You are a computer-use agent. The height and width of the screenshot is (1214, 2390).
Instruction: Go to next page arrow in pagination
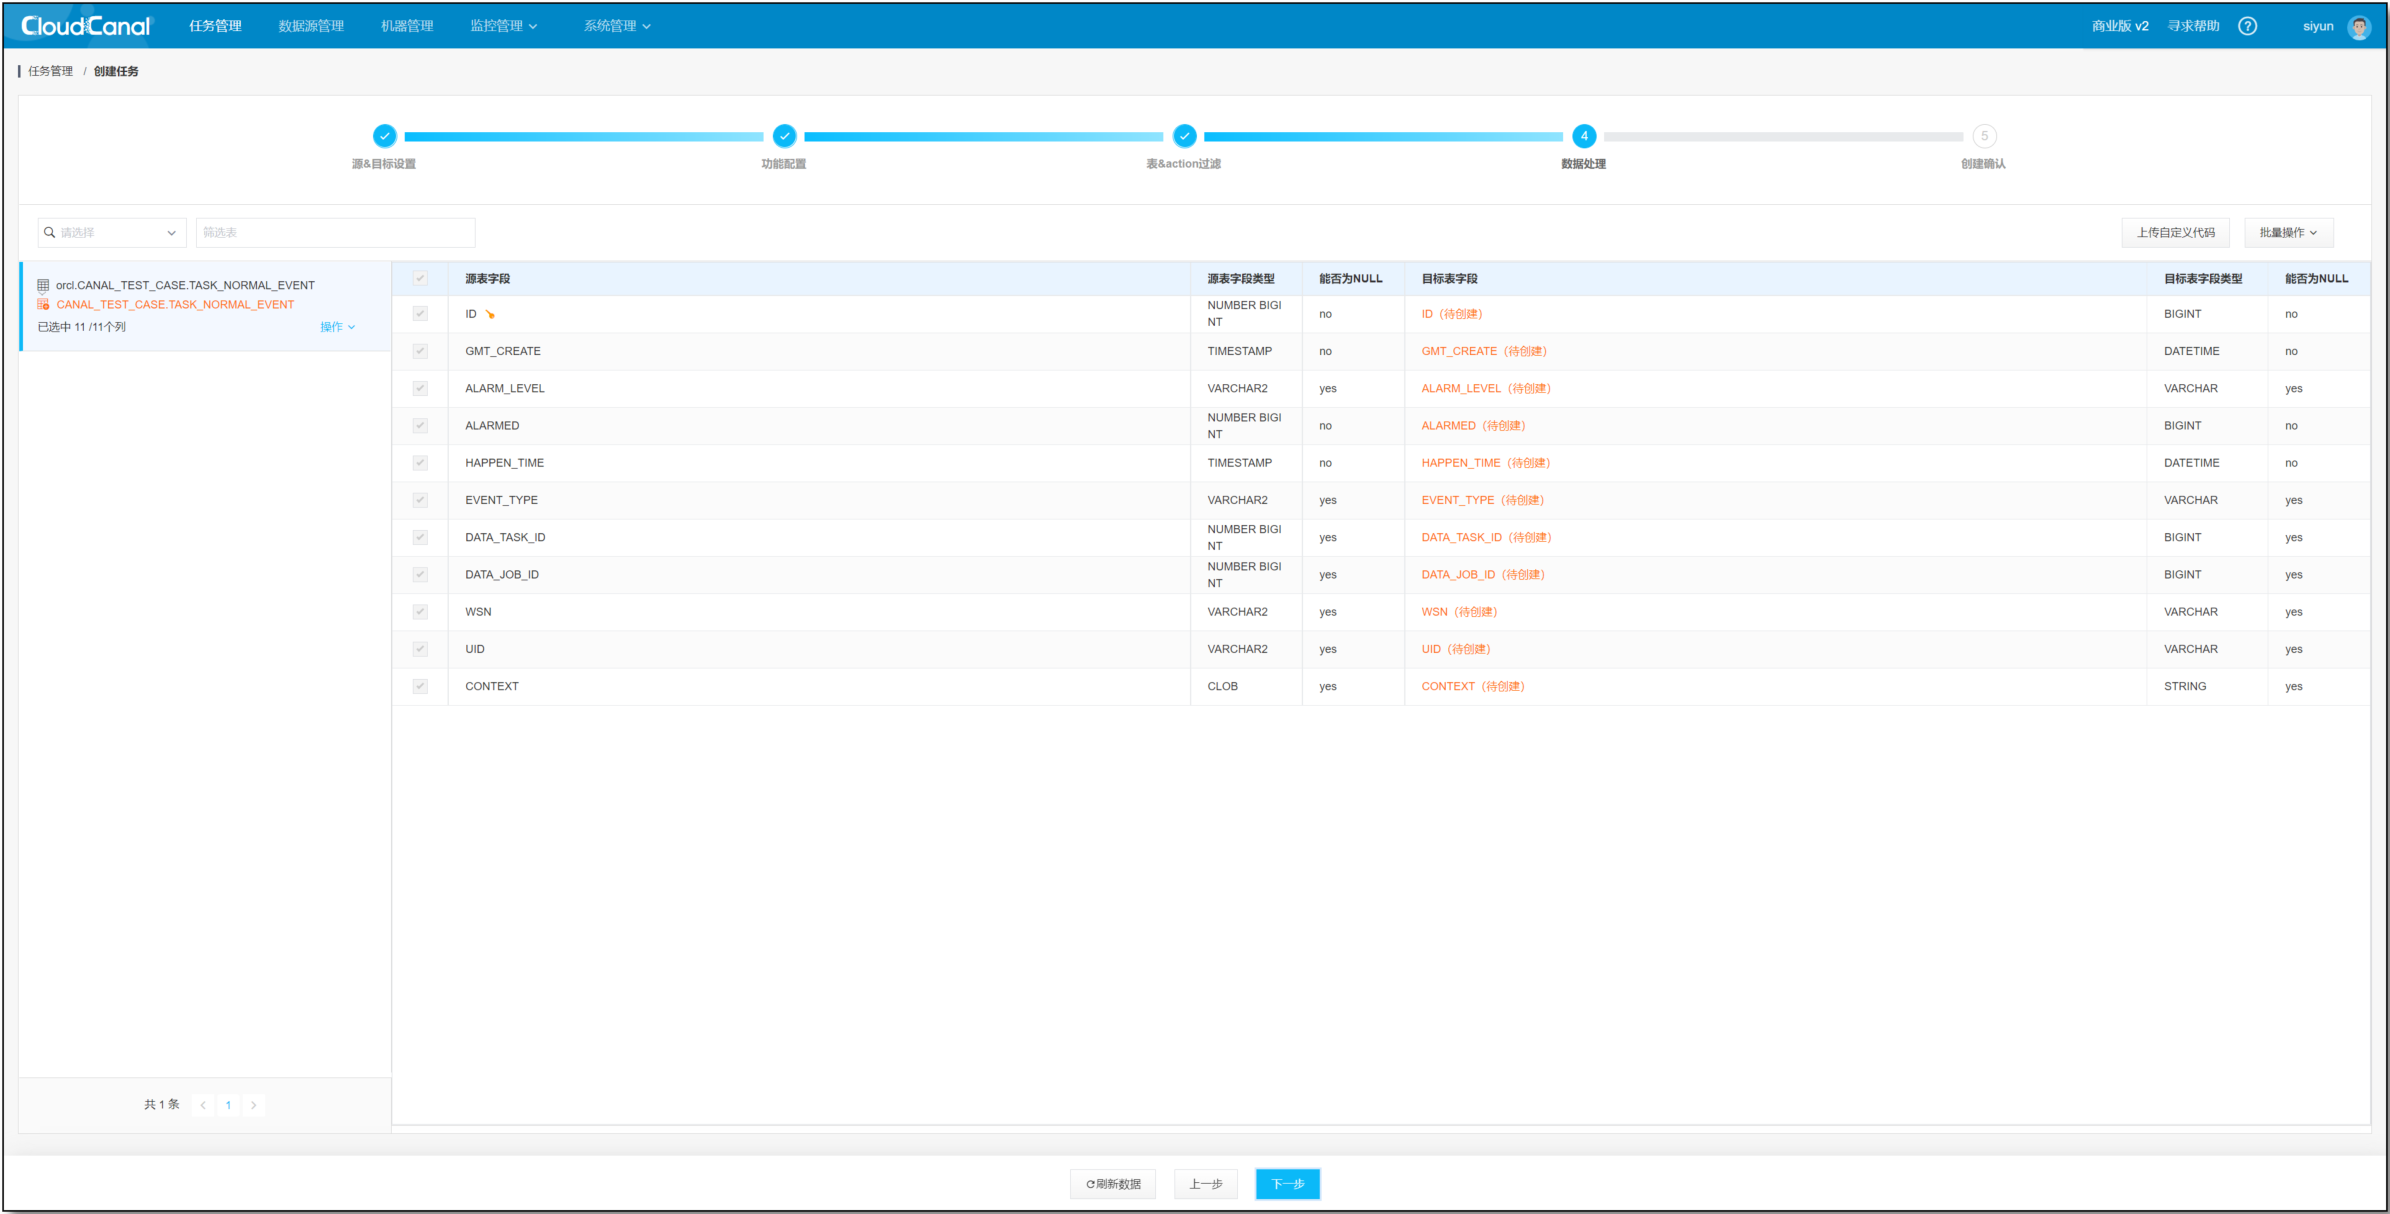click(x=254, y=1105)
